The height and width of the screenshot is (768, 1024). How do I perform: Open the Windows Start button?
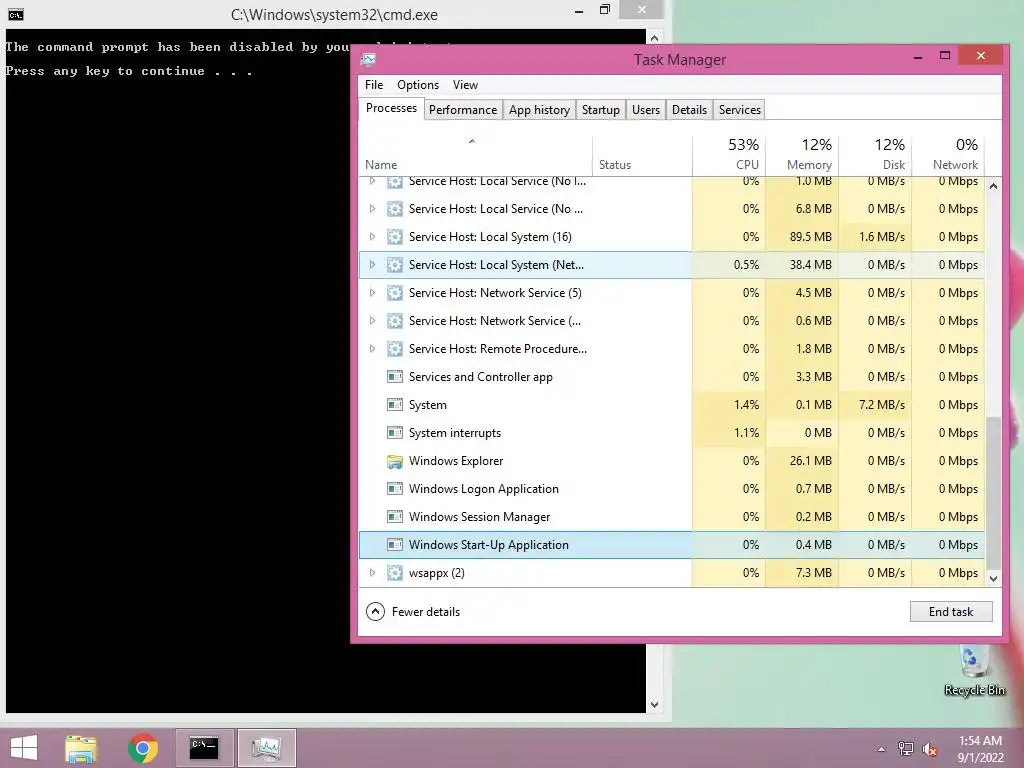tap(24, 748)
